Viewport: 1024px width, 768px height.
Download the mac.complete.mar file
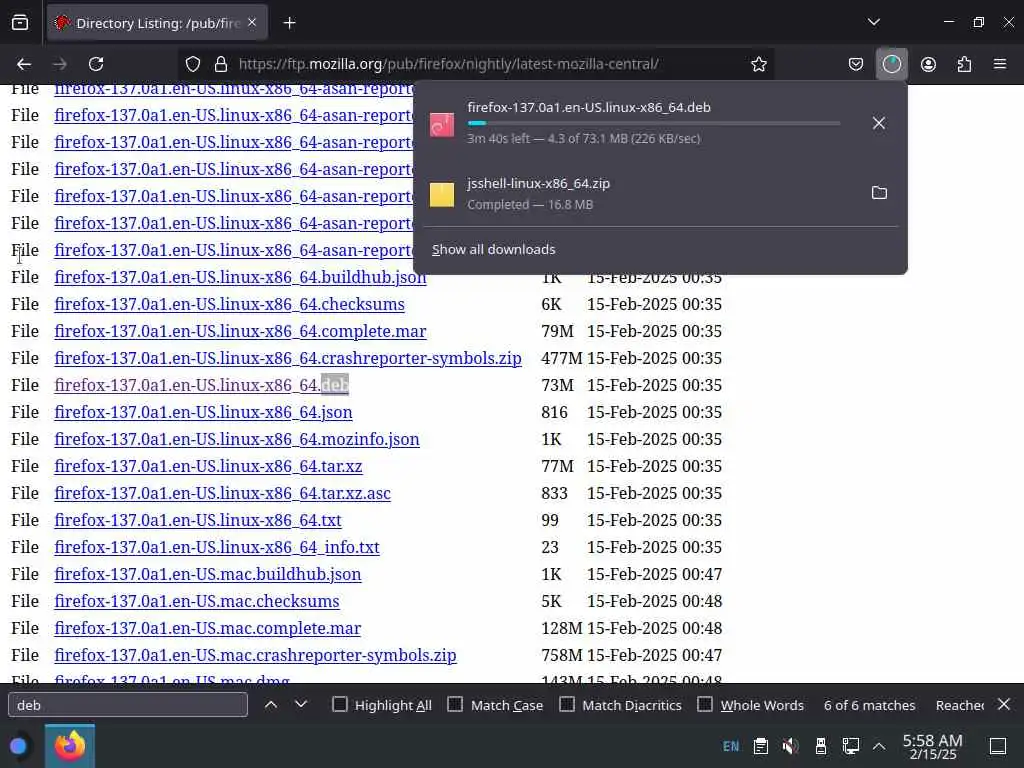pos(208,628)
